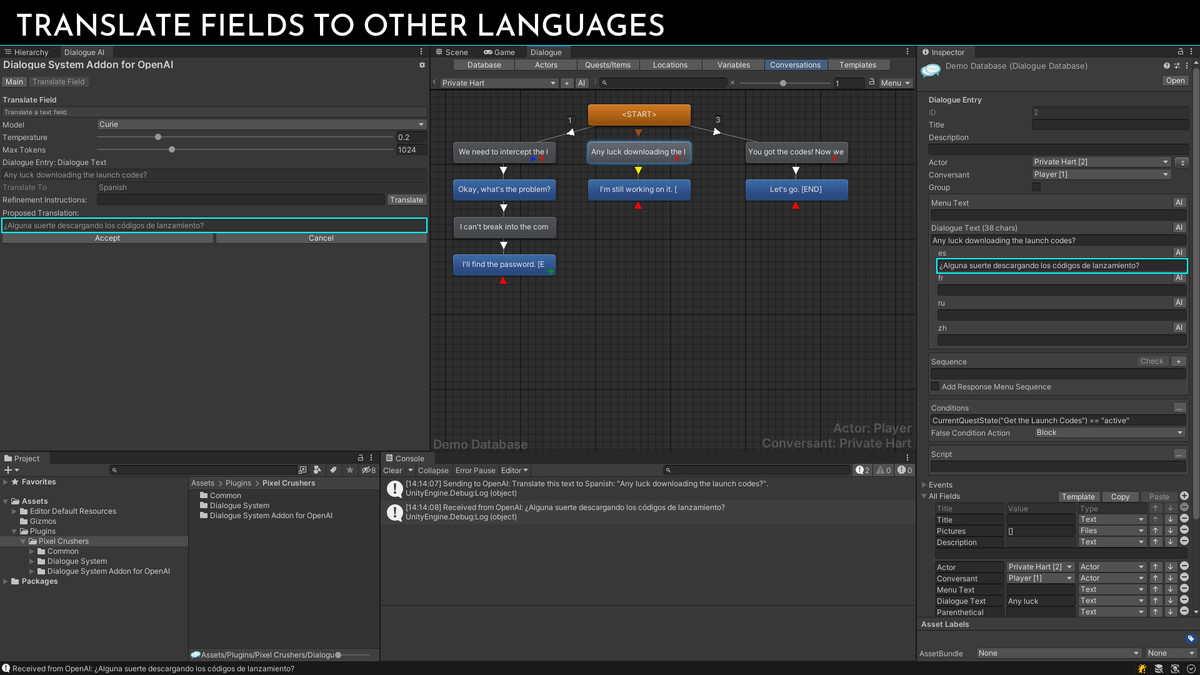1200x675 pixels.
Task: Toggle console error count filter
Action: click(904, 470)
